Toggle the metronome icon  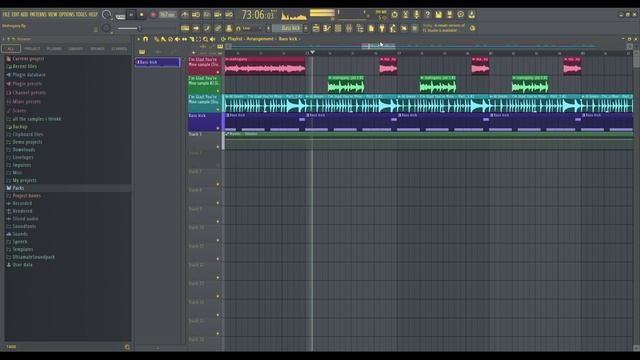click(185, 14)
